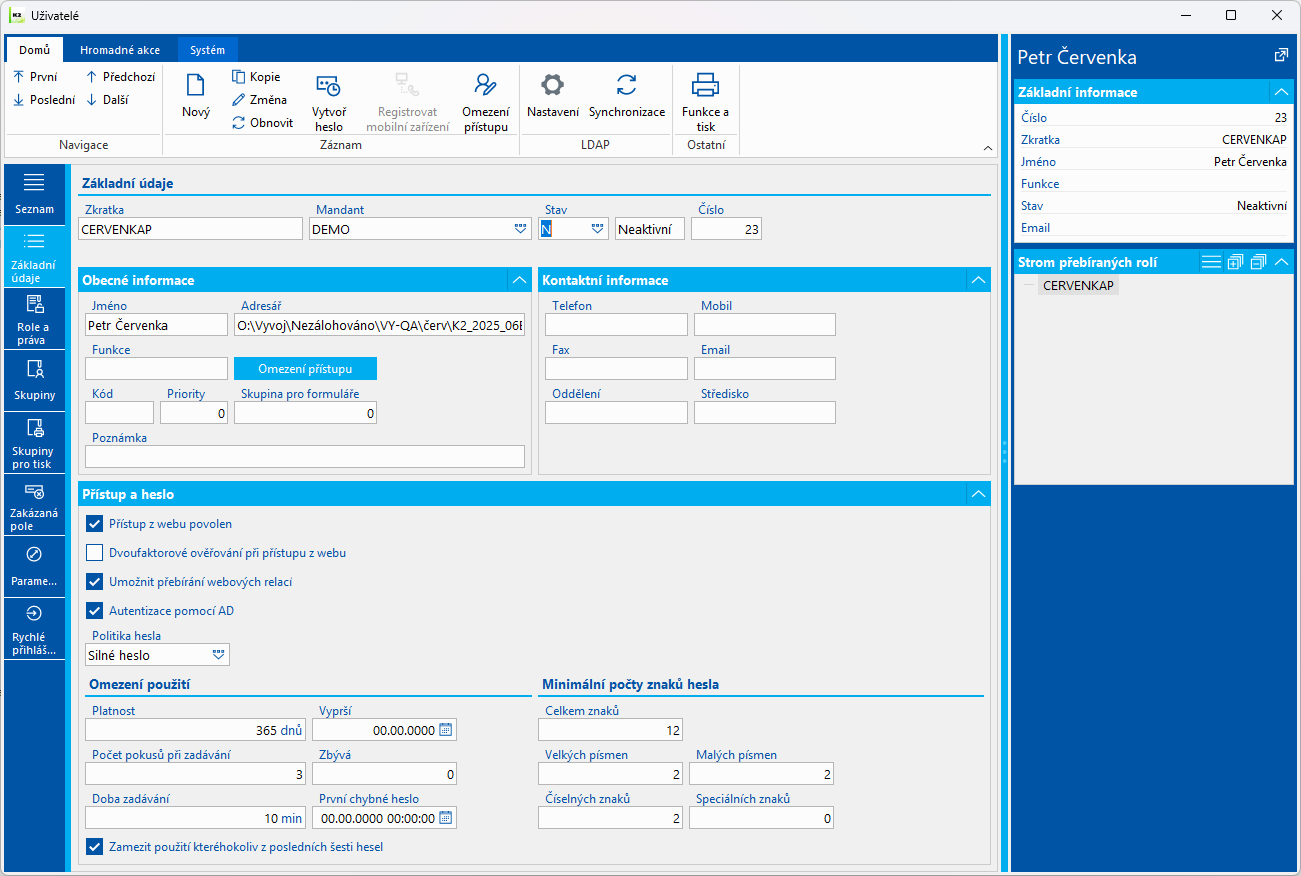Click the Doba zadávání minutes field
This screenshot has height=876, width=1301.
(x=195, y=818)
